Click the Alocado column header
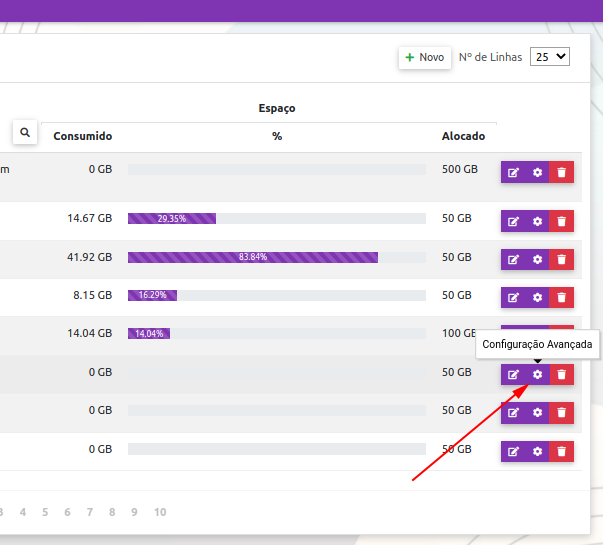603x545 pixels. (463, 136)
